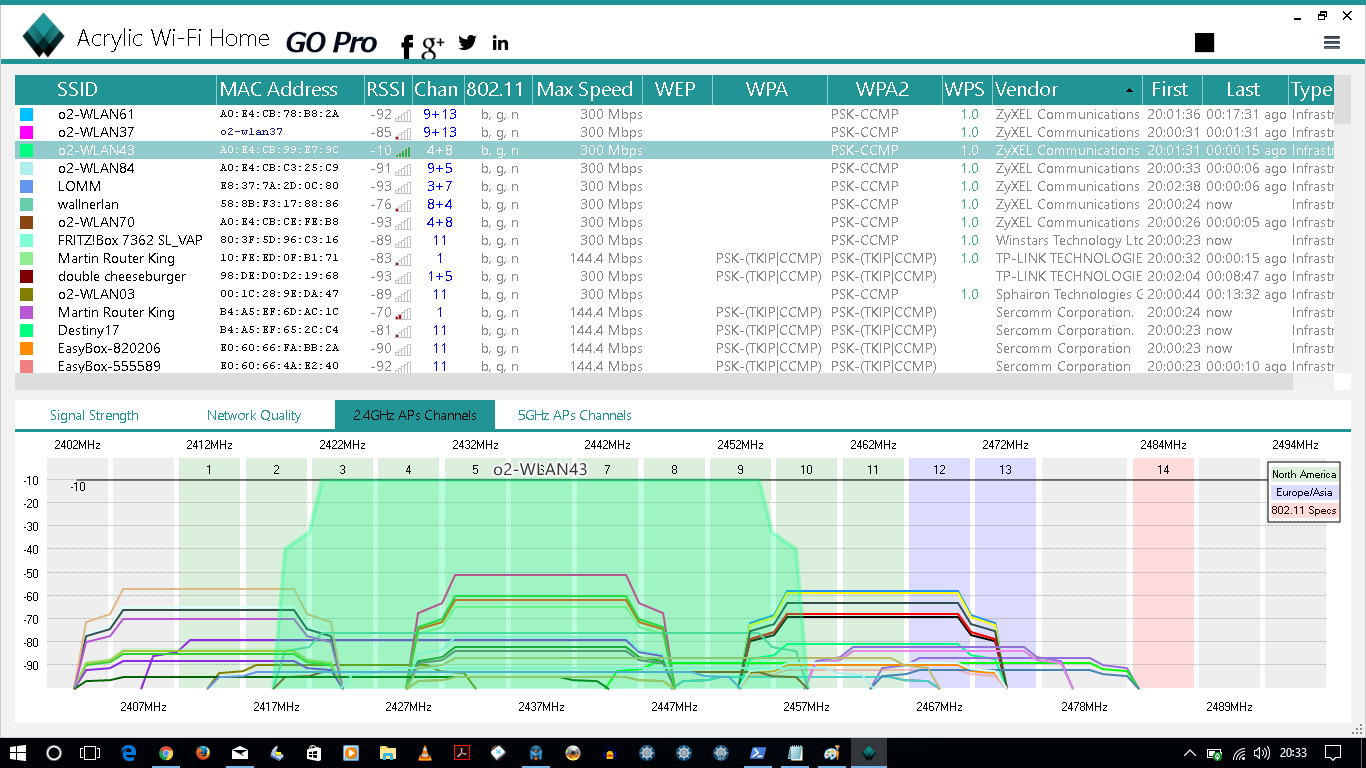Click the First seen column header
Screen dimensions: 1366x768
(x=1172, y=90)
